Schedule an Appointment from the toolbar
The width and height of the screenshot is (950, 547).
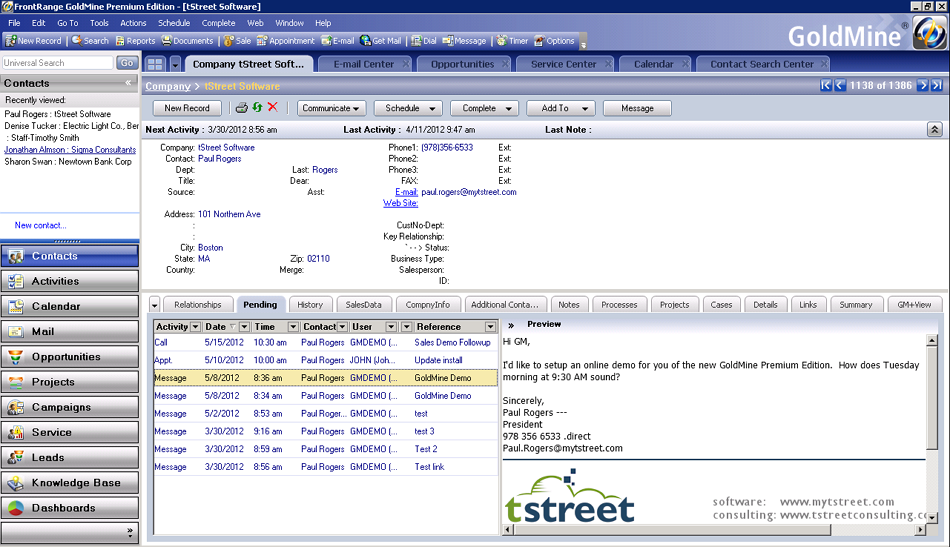point(286,41)
